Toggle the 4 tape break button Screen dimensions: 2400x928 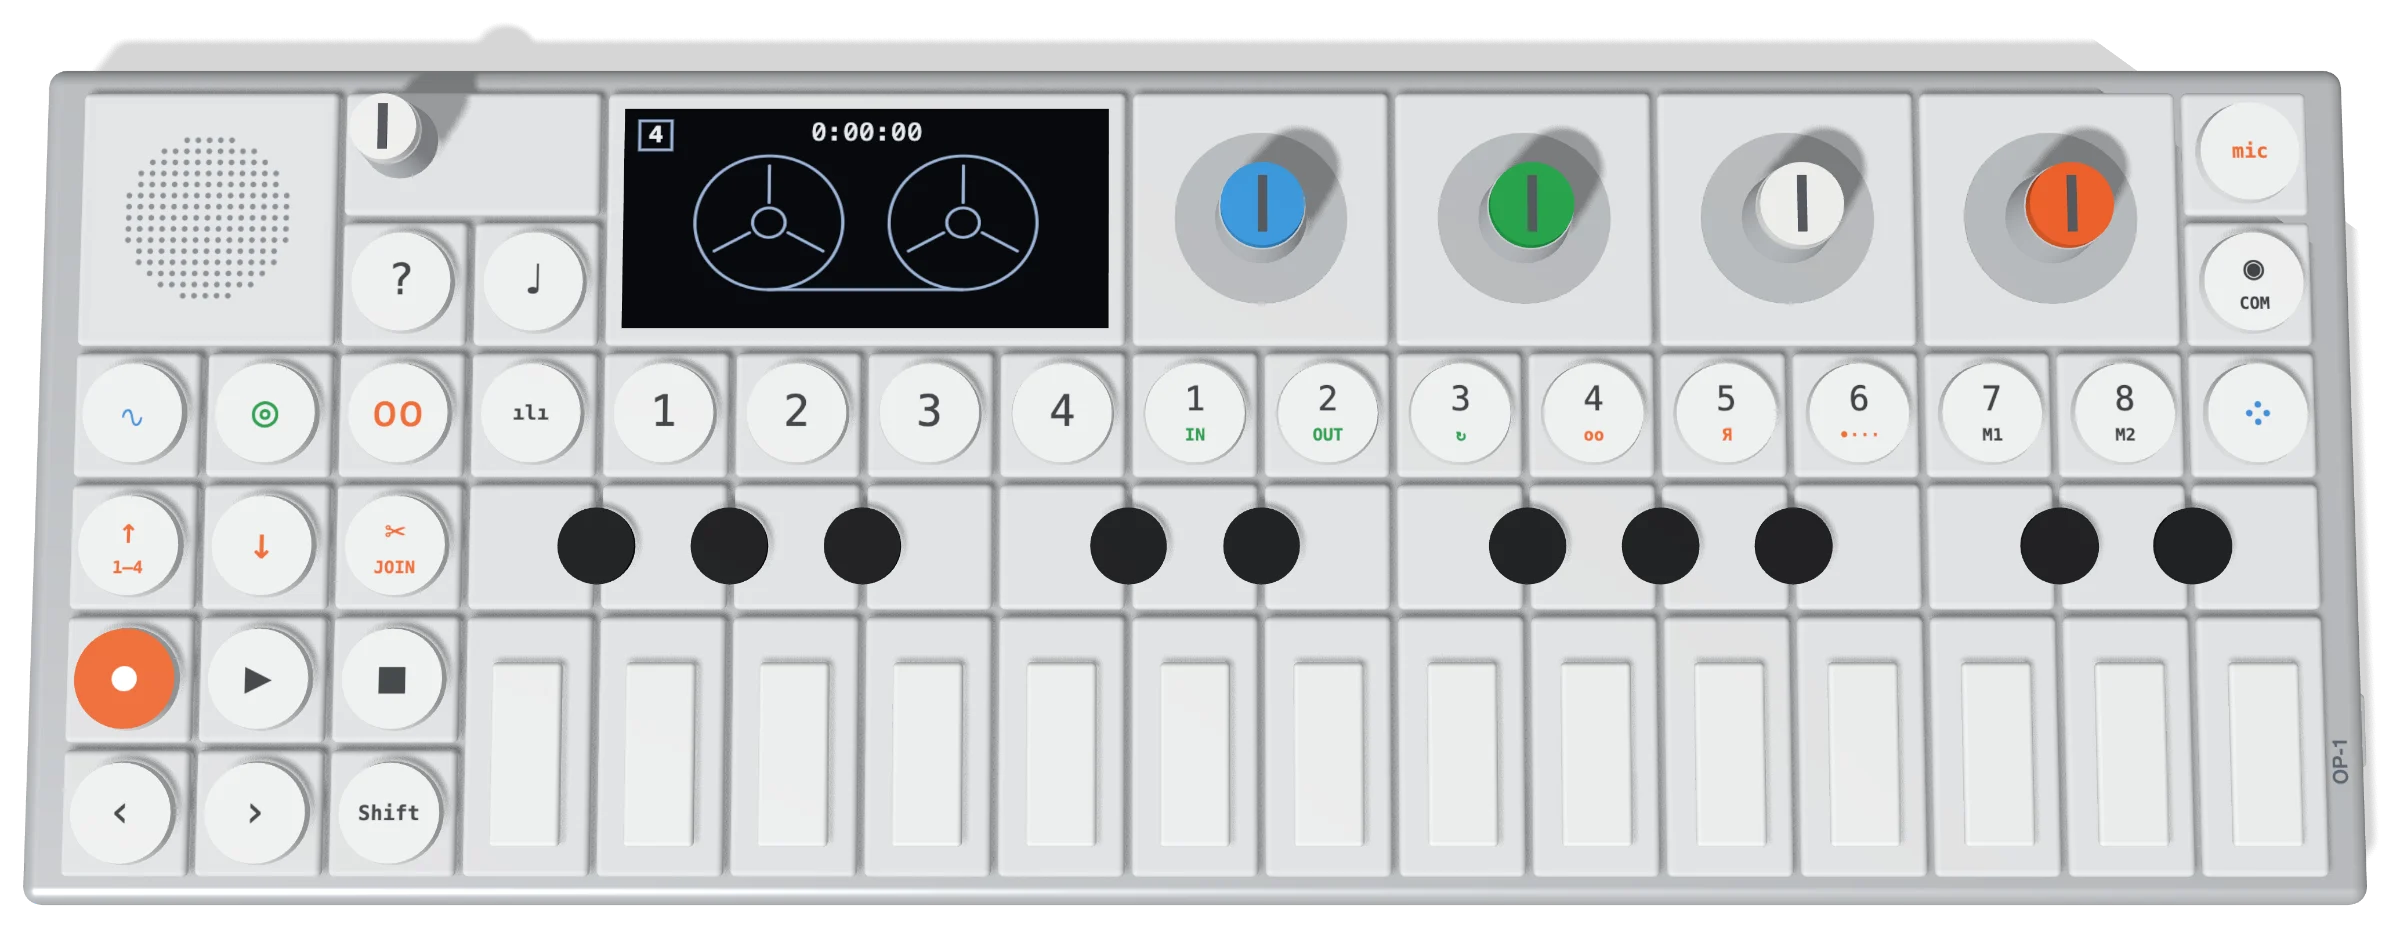pyautogui.click(x=1593, y=412)
